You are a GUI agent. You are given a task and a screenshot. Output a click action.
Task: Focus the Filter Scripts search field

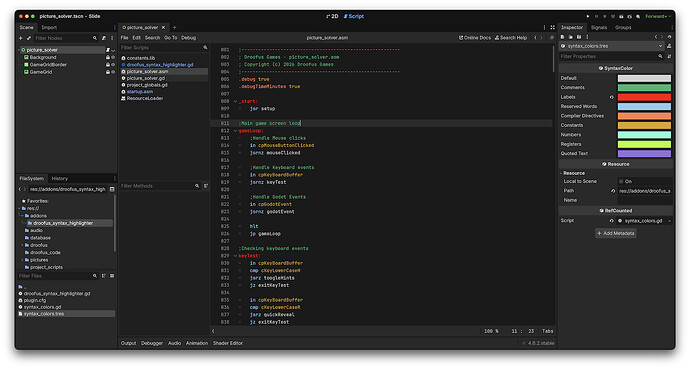click(x=164, y=47)
